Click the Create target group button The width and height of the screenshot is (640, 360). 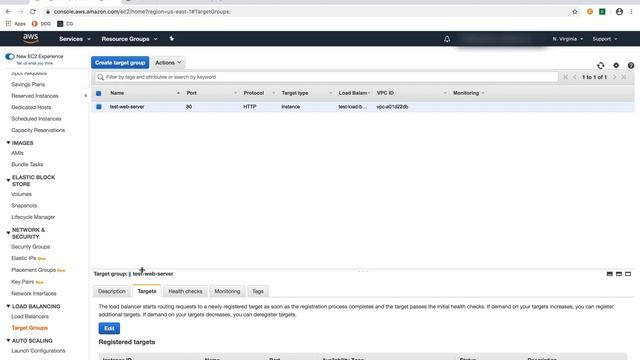pyautogui.click(x=120, y=62)
